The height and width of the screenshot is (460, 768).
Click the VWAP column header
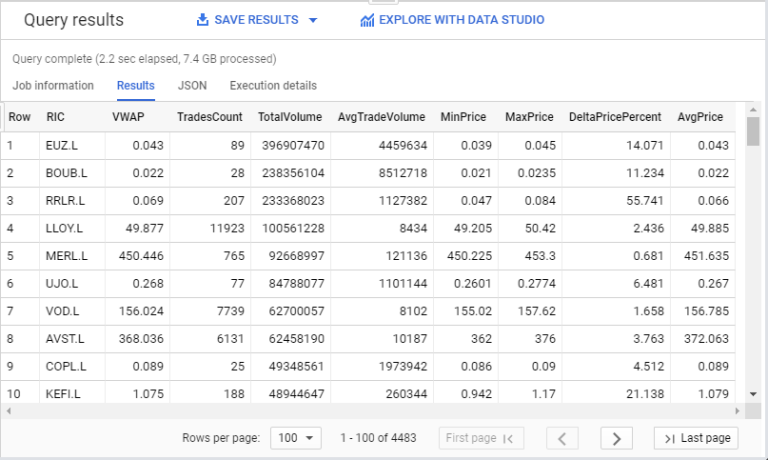click(x=127, y=117)
